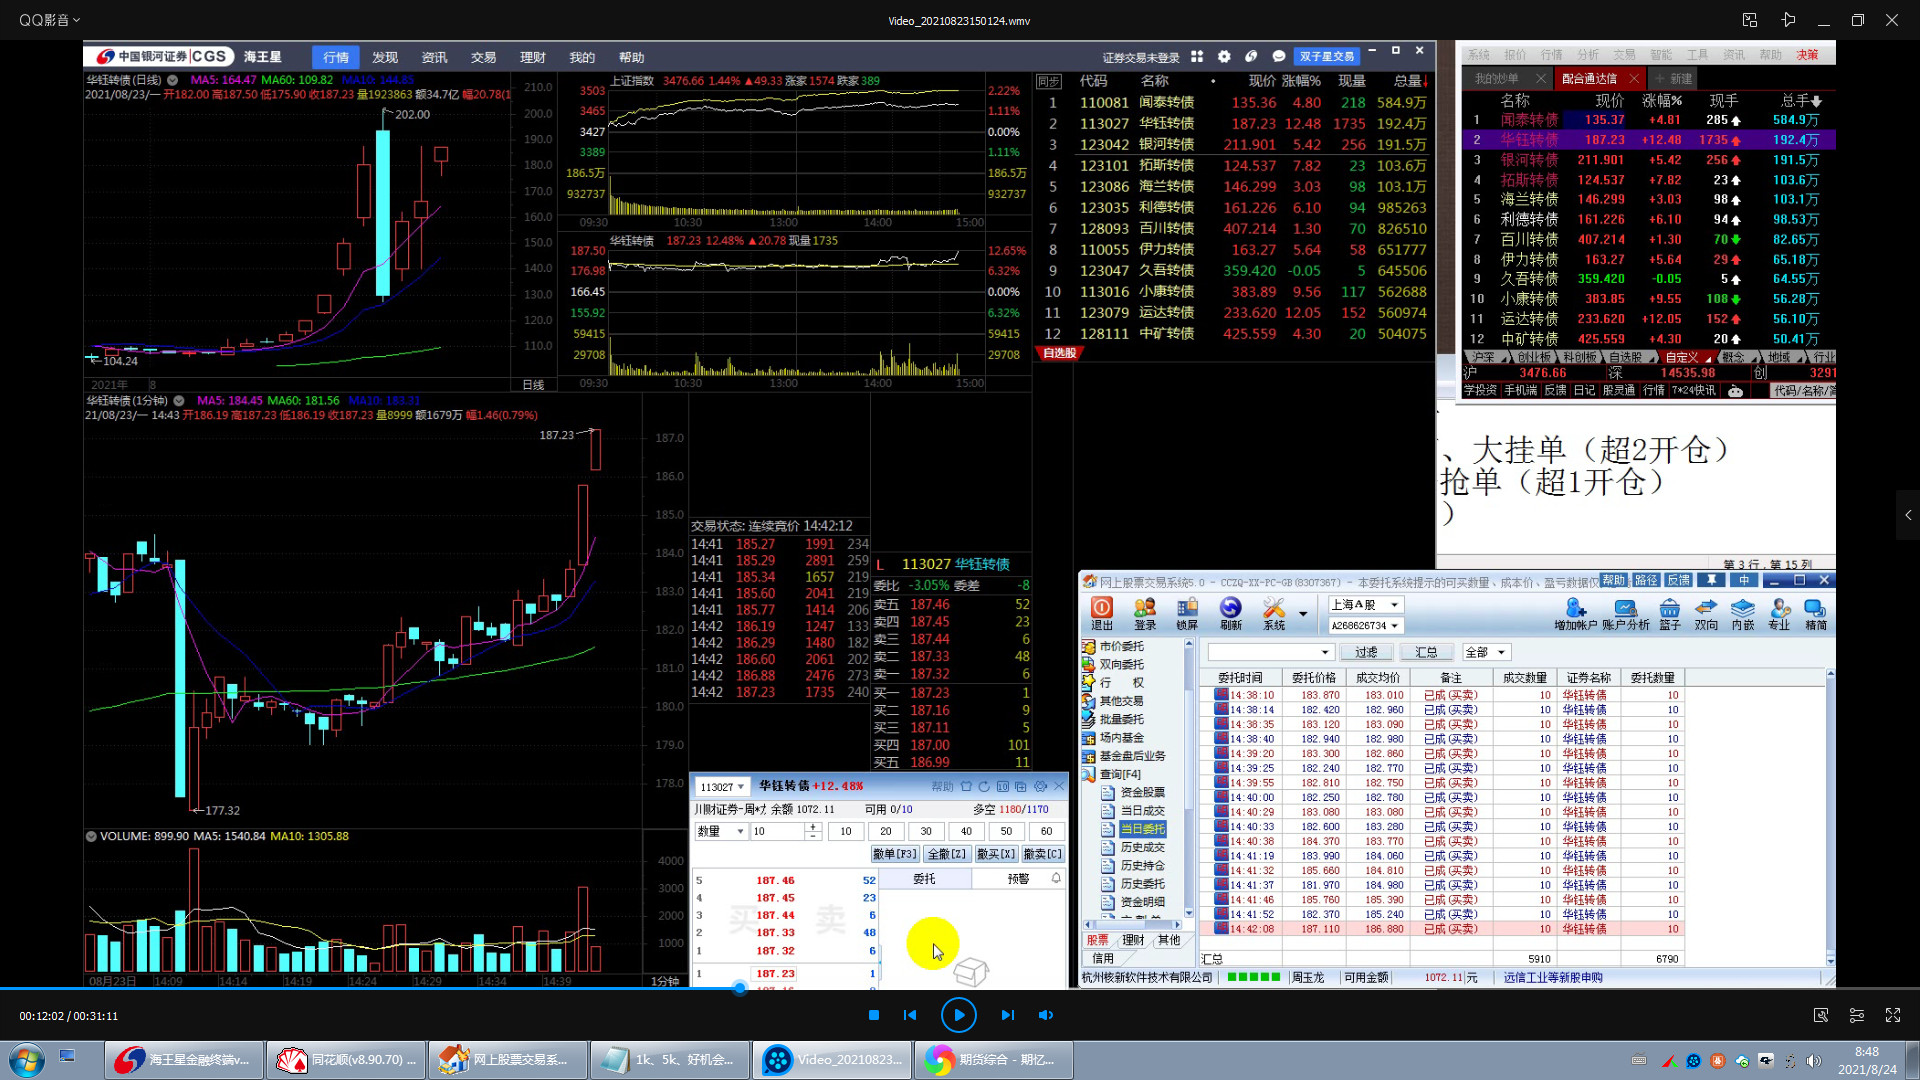Click the 增加帐户 add account icon

point(1576,614)
